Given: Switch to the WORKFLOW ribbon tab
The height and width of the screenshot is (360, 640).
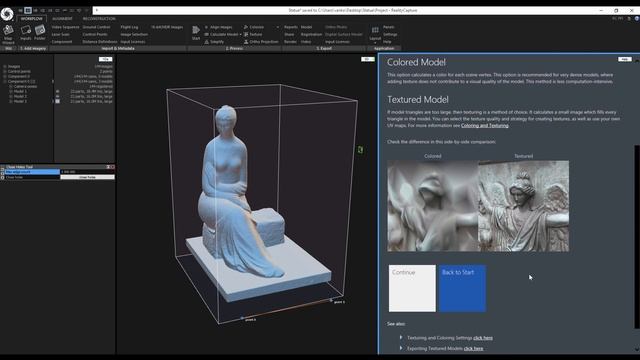Looking at the screenshot, I should (31, 19).
